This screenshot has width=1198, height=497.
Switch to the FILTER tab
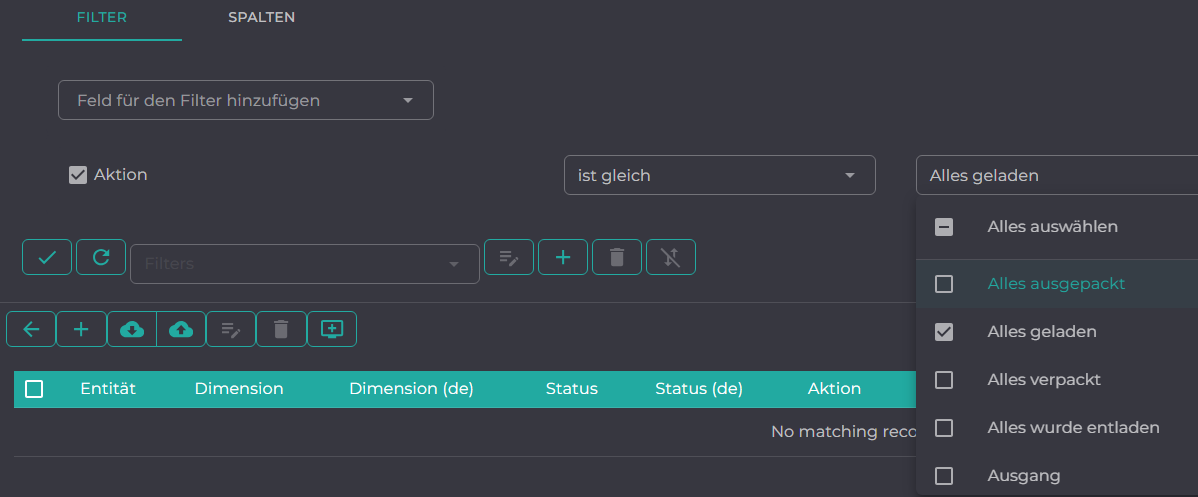[102, 18]
